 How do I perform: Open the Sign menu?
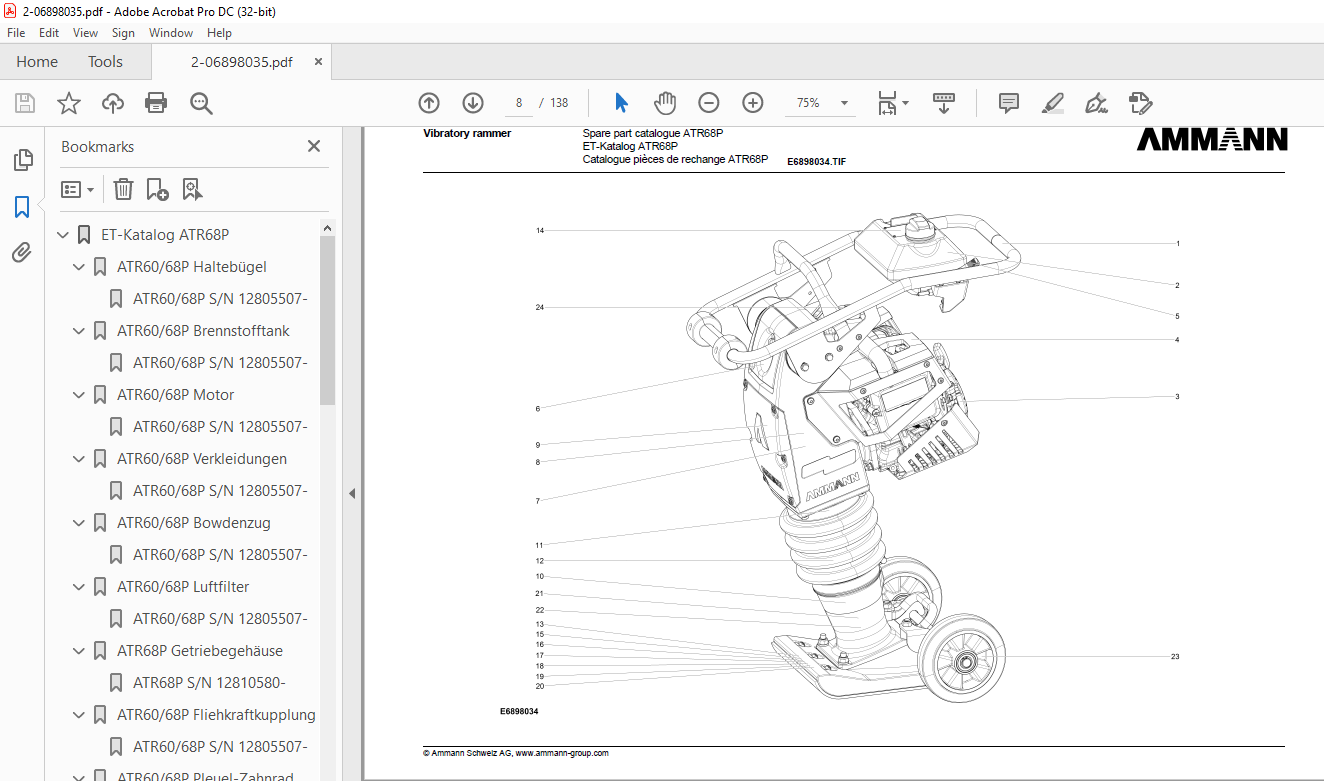(123, 33)
